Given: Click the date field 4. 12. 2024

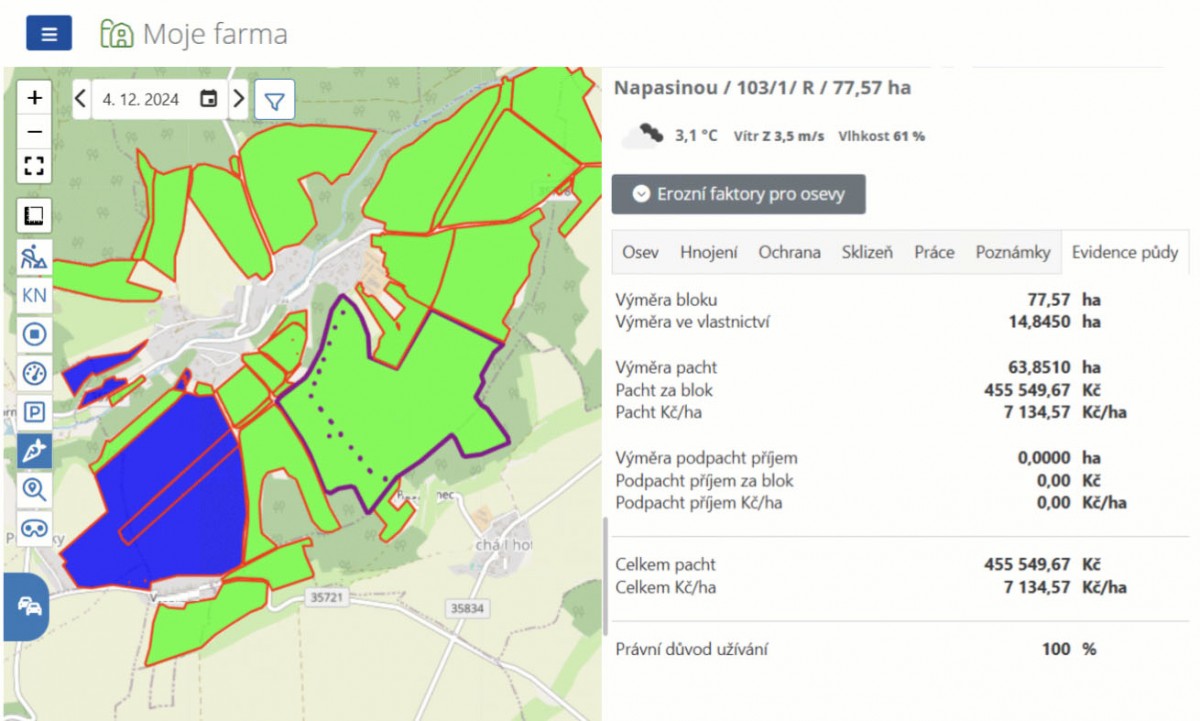Looking at the screenshot, I should [x=141, y=99].
